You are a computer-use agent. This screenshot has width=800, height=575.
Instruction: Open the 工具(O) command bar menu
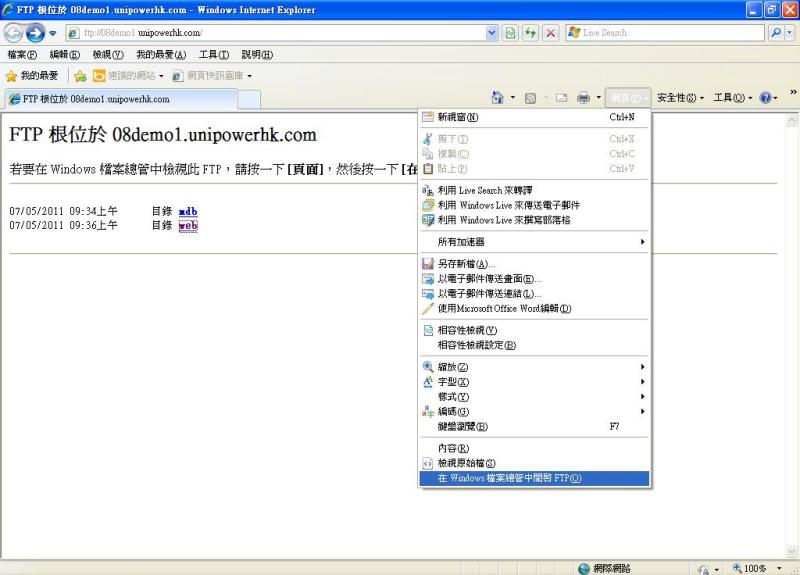[733, 97]
